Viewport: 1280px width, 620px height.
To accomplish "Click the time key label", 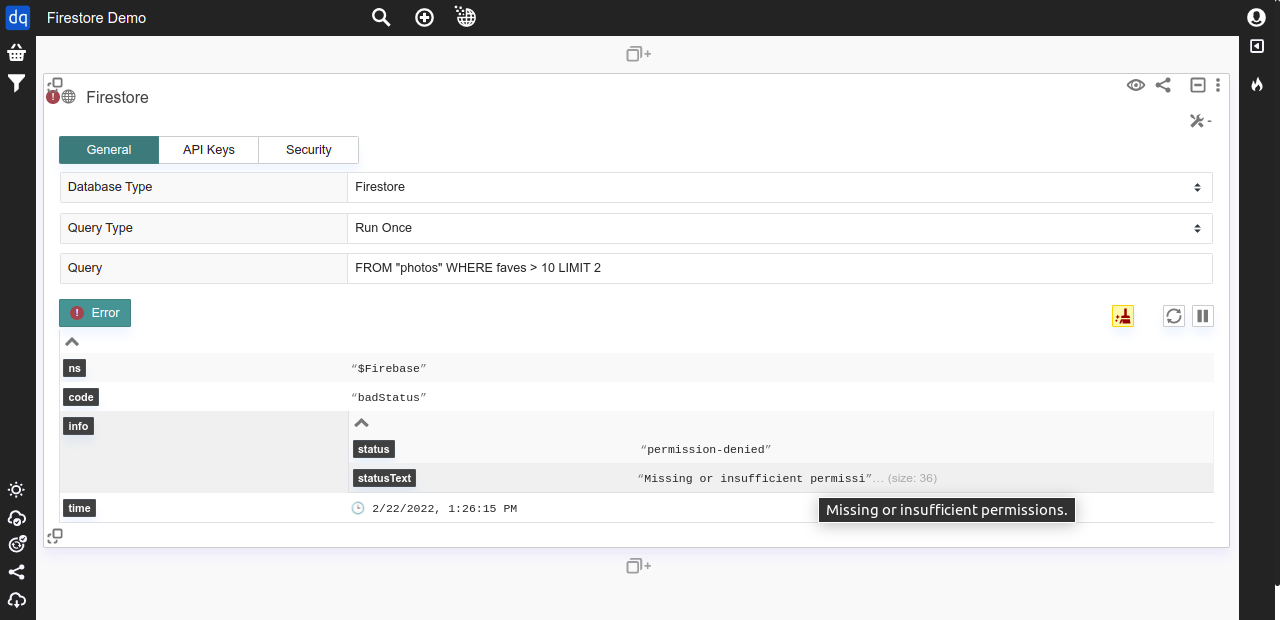I will (80, 508).
